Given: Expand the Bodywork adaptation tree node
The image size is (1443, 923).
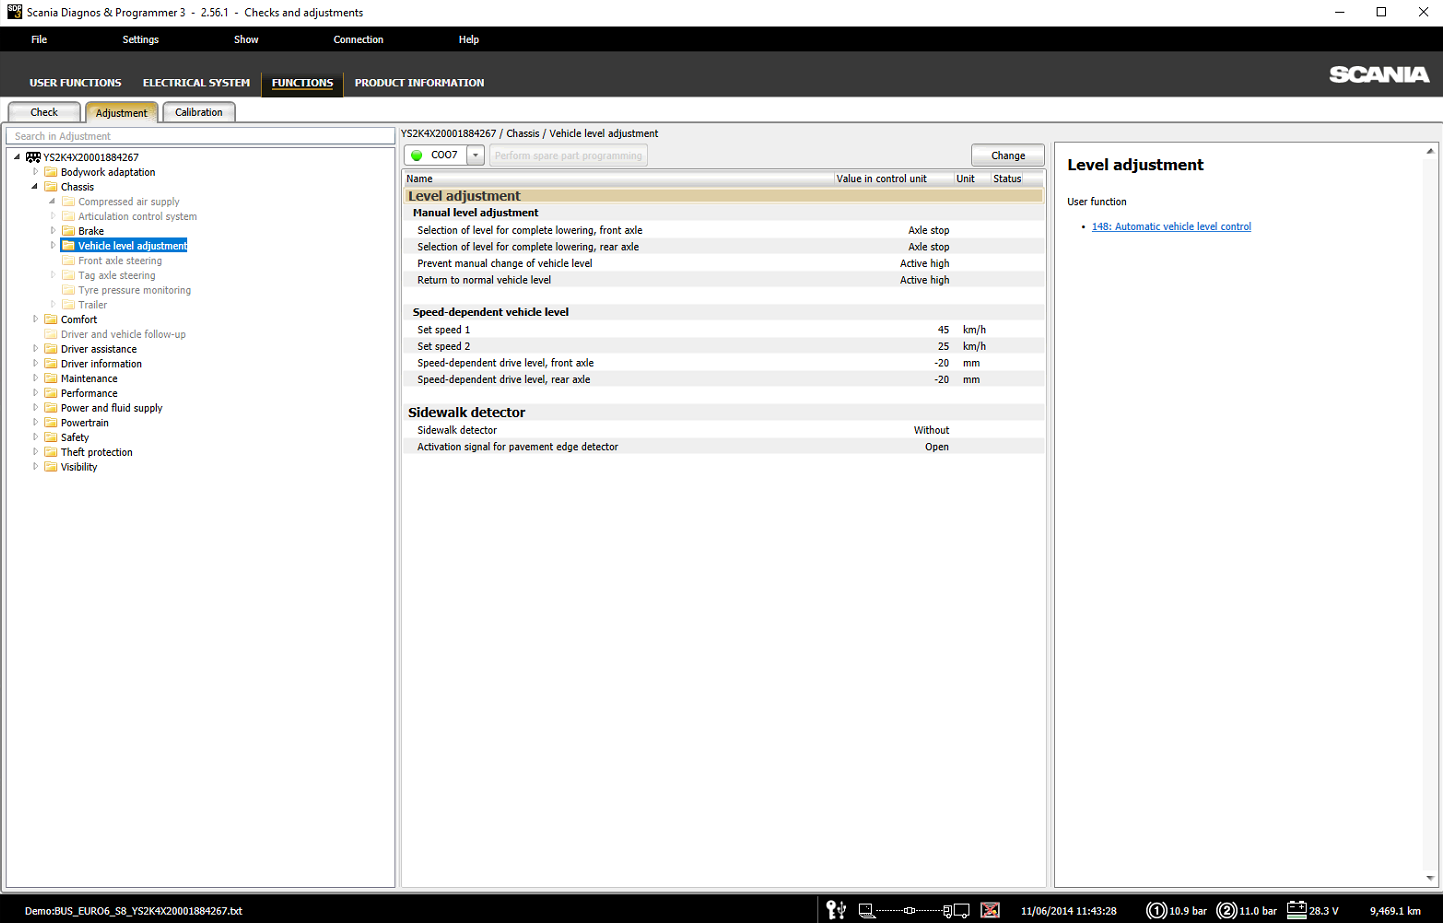Looking at the screenshot, I should pyautogui.click(x=35, y=172).
